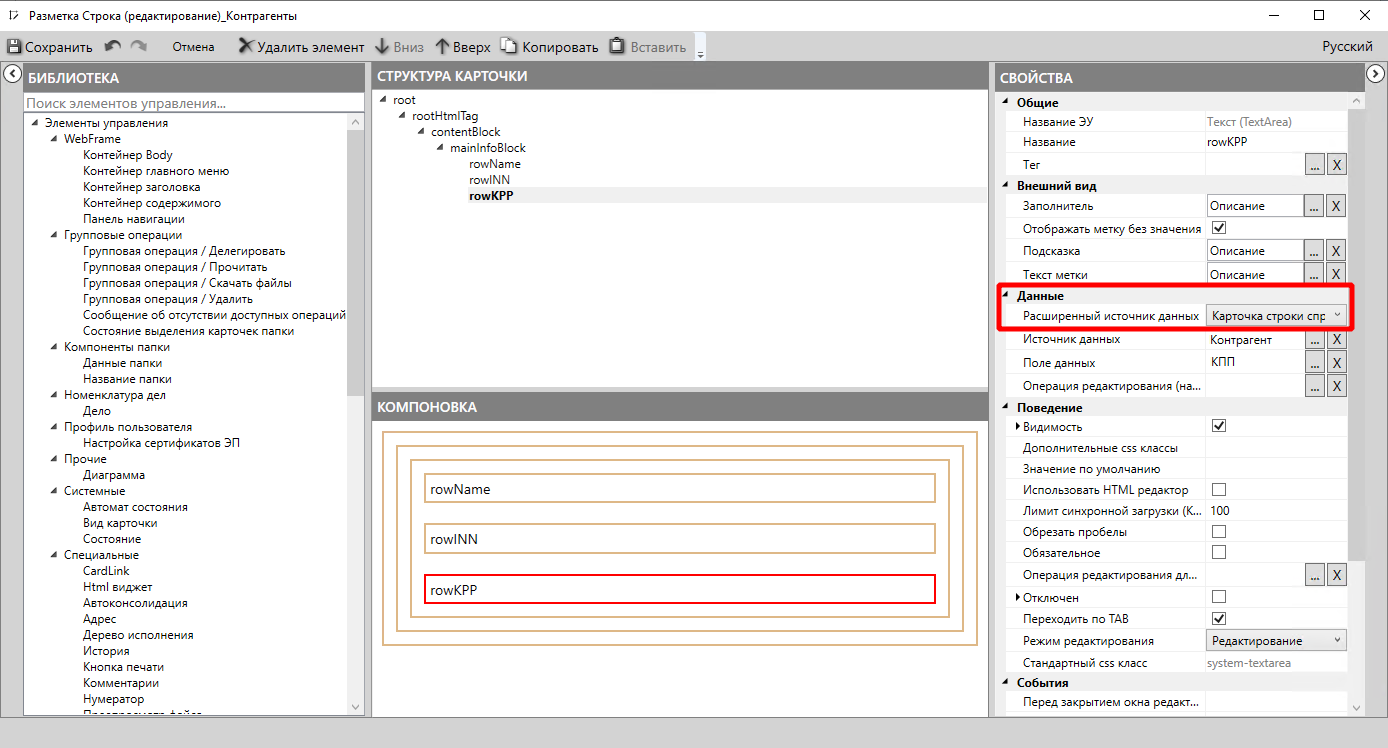Open the toolbar overflow arrow
This screenshot has height=748, width=1388.
pos(700,48)
